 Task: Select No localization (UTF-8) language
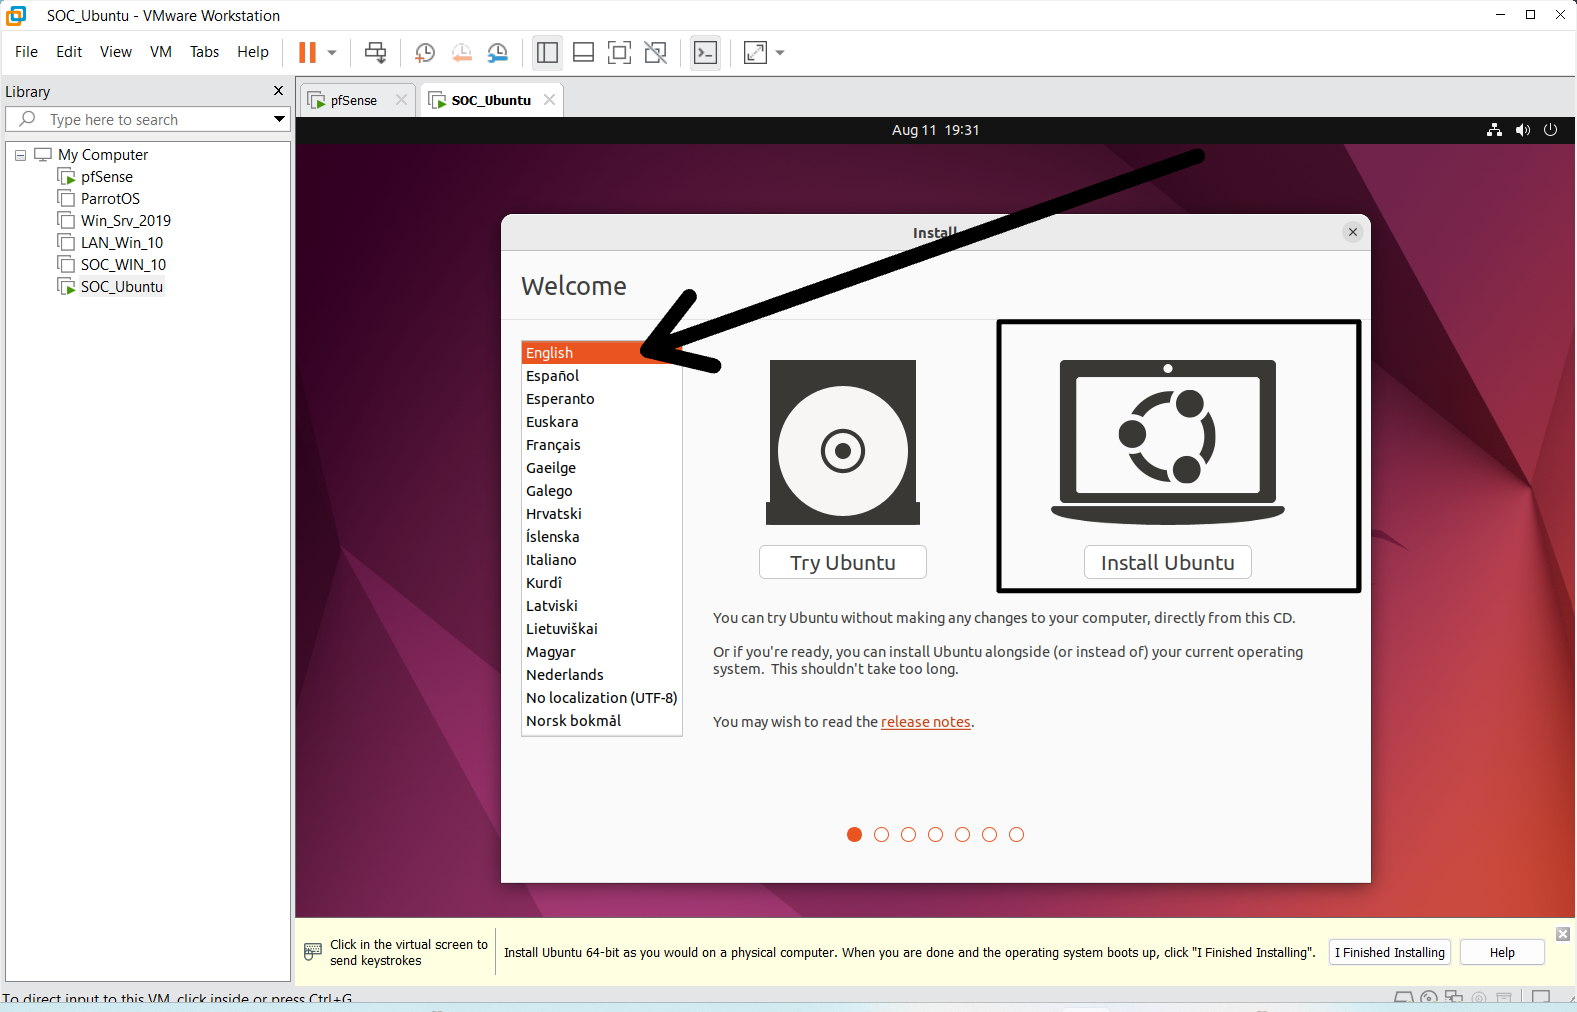click(601, 698)
